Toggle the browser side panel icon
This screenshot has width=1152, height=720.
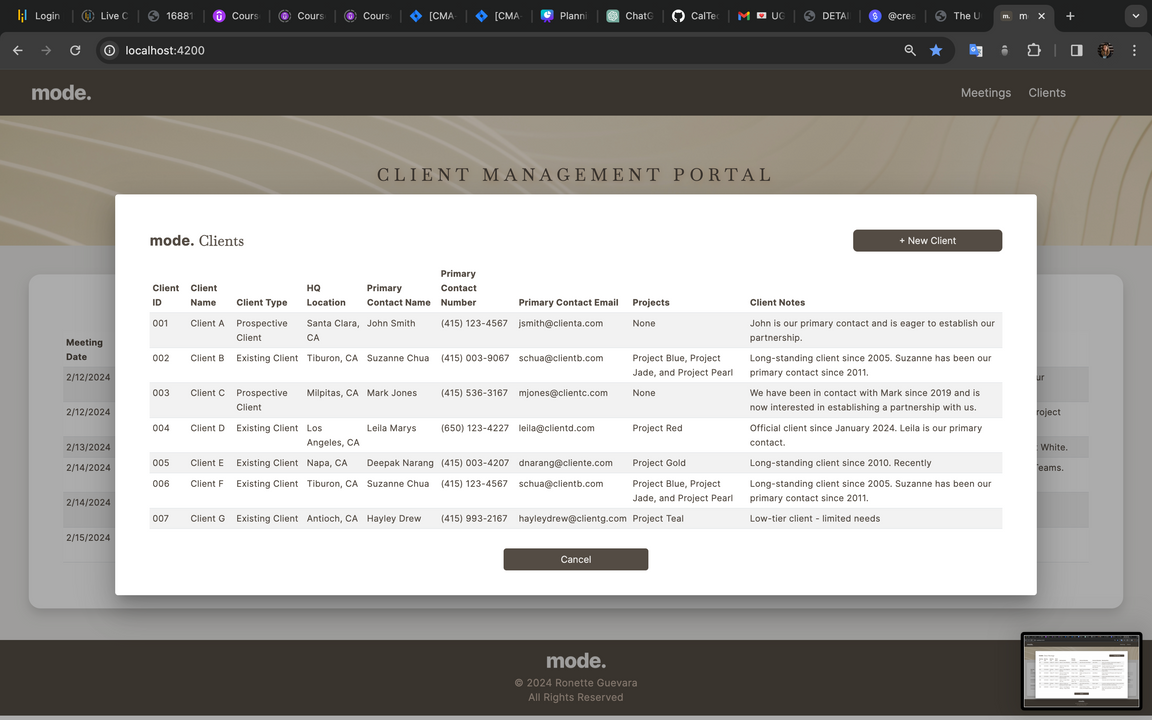coord(1076,50)
